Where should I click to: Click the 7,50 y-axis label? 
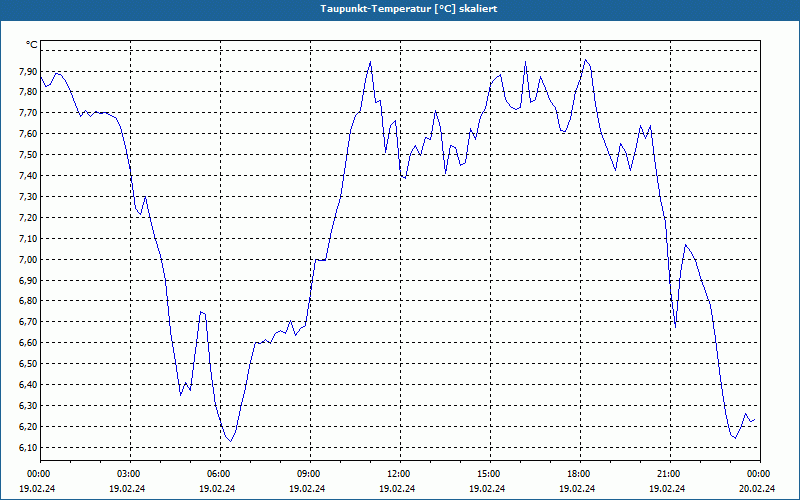pyautogui.click(x=28, y=155)
